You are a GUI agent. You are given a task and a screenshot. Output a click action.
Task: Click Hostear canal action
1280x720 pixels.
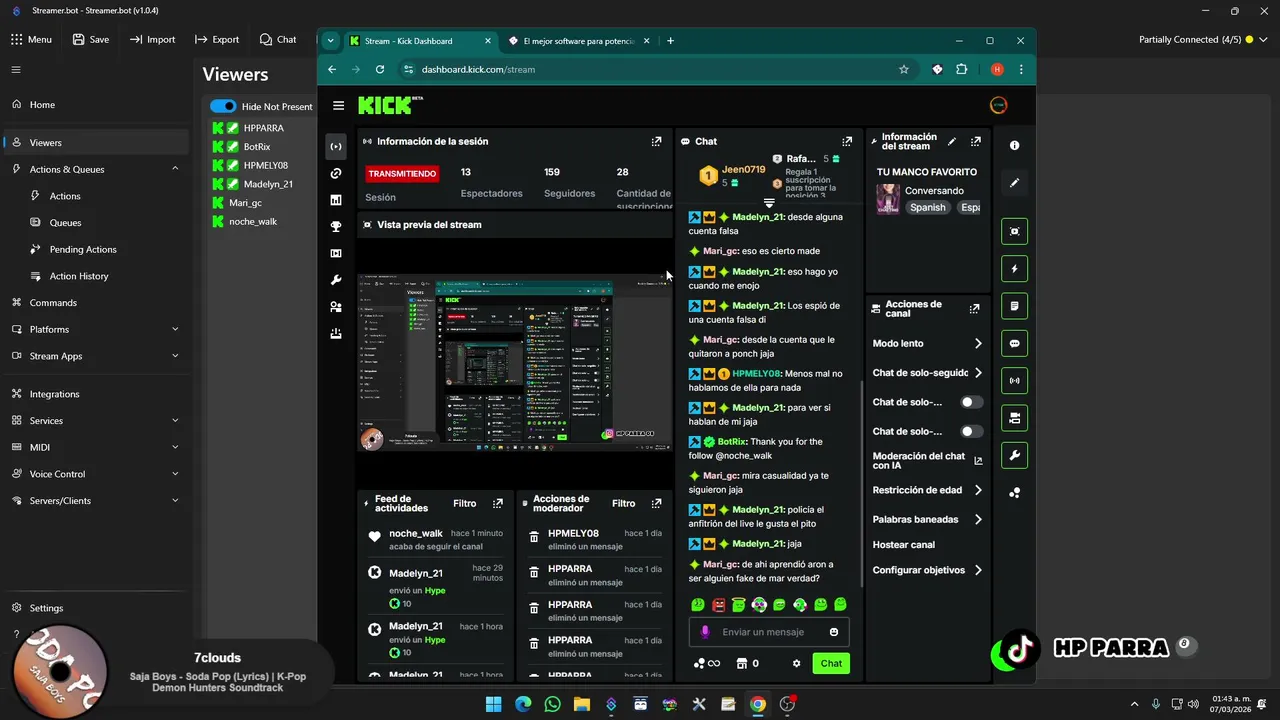click(x=904, y=545)
